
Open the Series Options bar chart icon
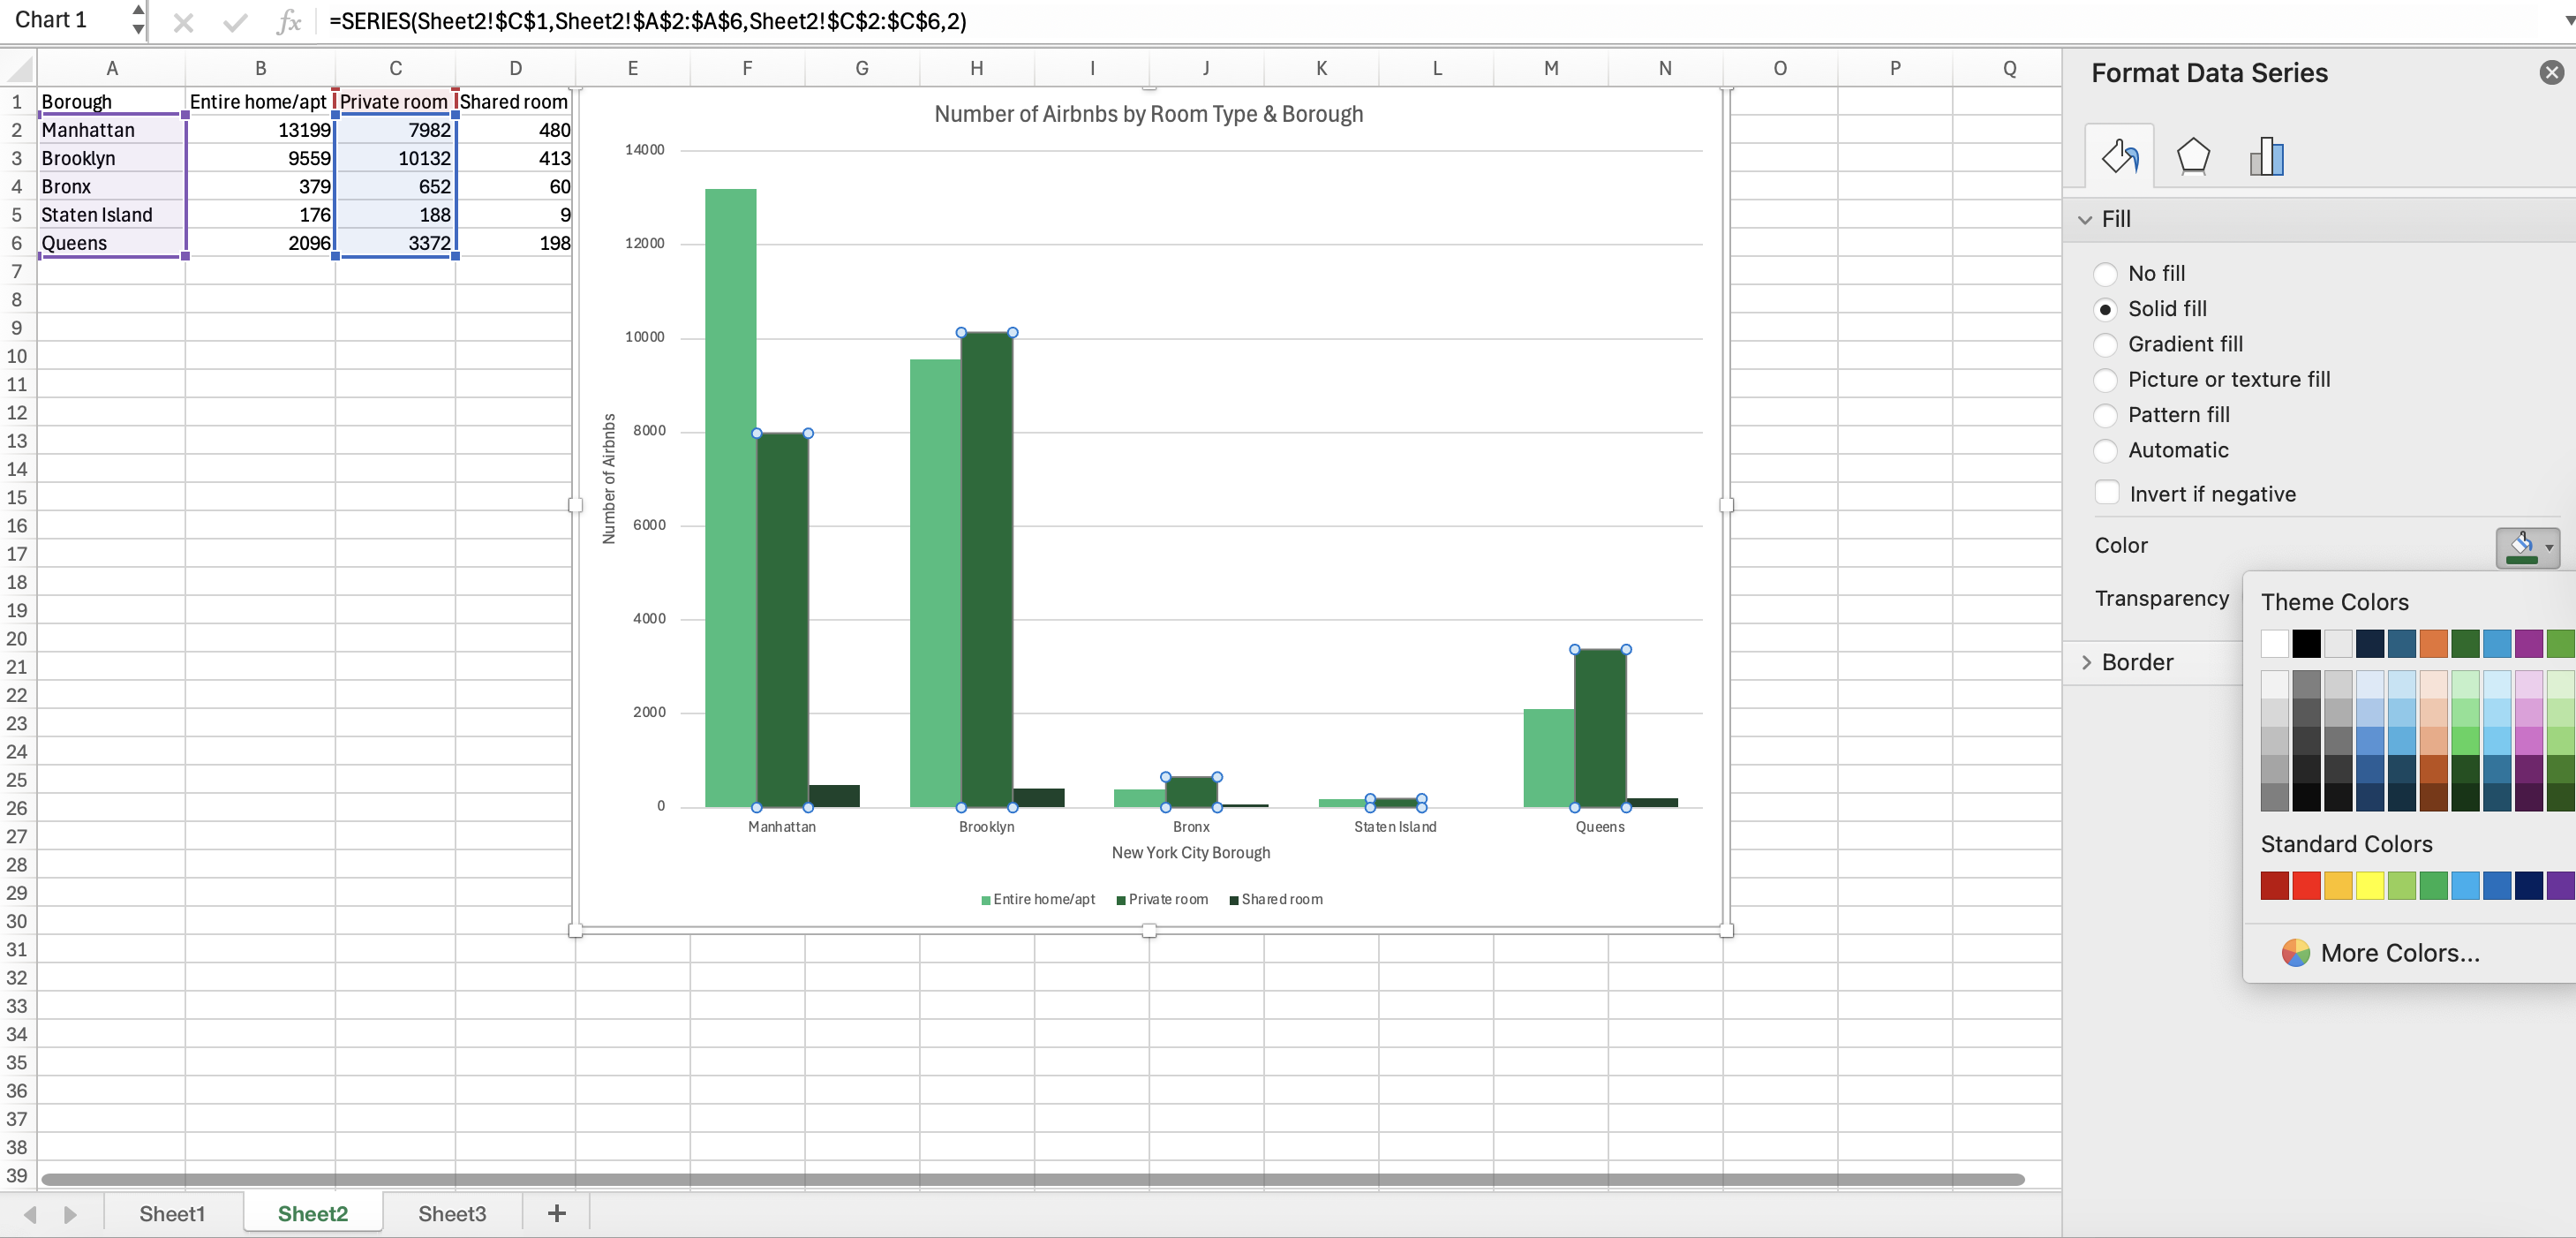tap(2266, 157)
